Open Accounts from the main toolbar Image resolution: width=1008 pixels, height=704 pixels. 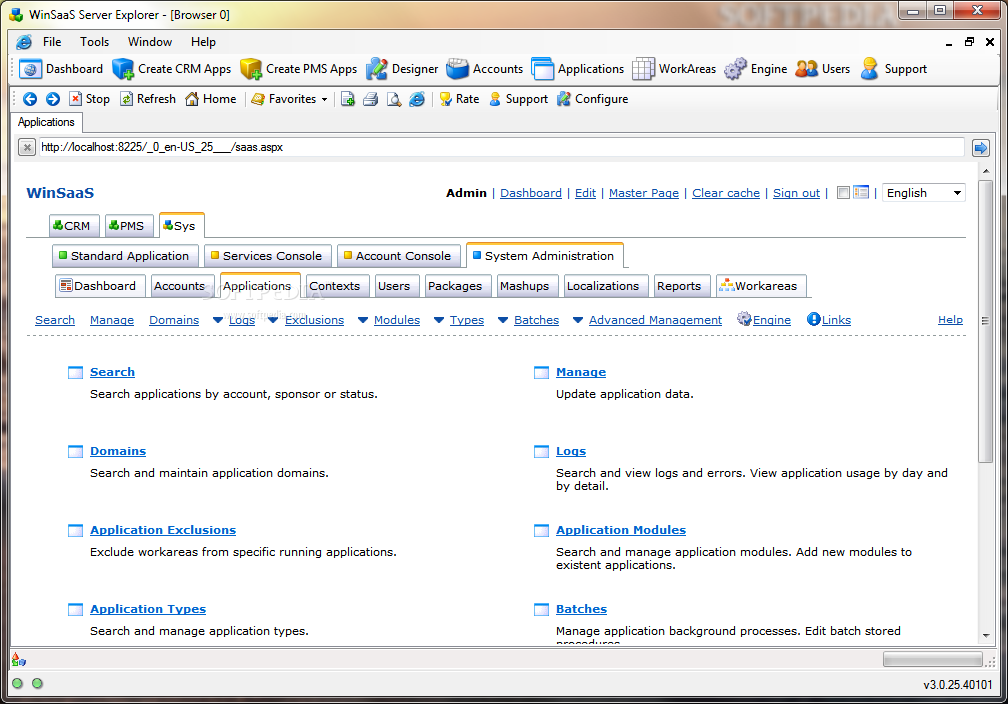click(485, 69)
